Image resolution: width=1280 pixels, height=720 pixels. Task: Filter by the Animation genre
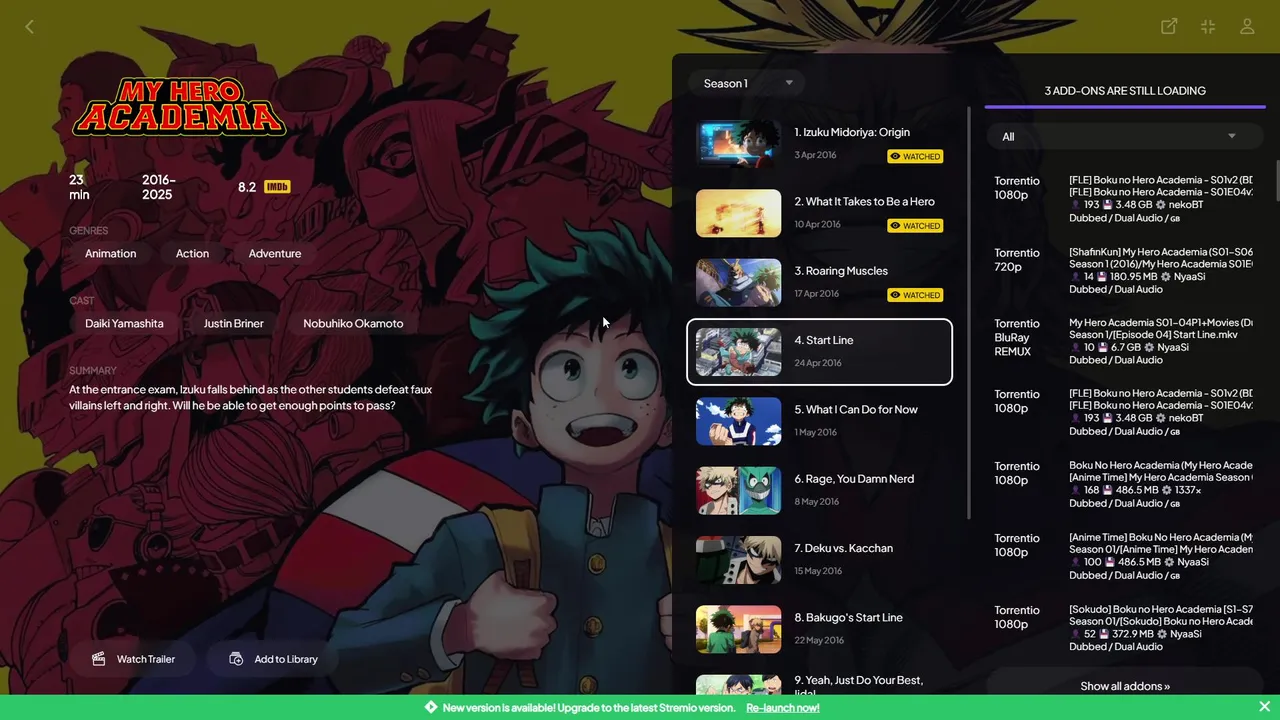(x=110, y=253)
